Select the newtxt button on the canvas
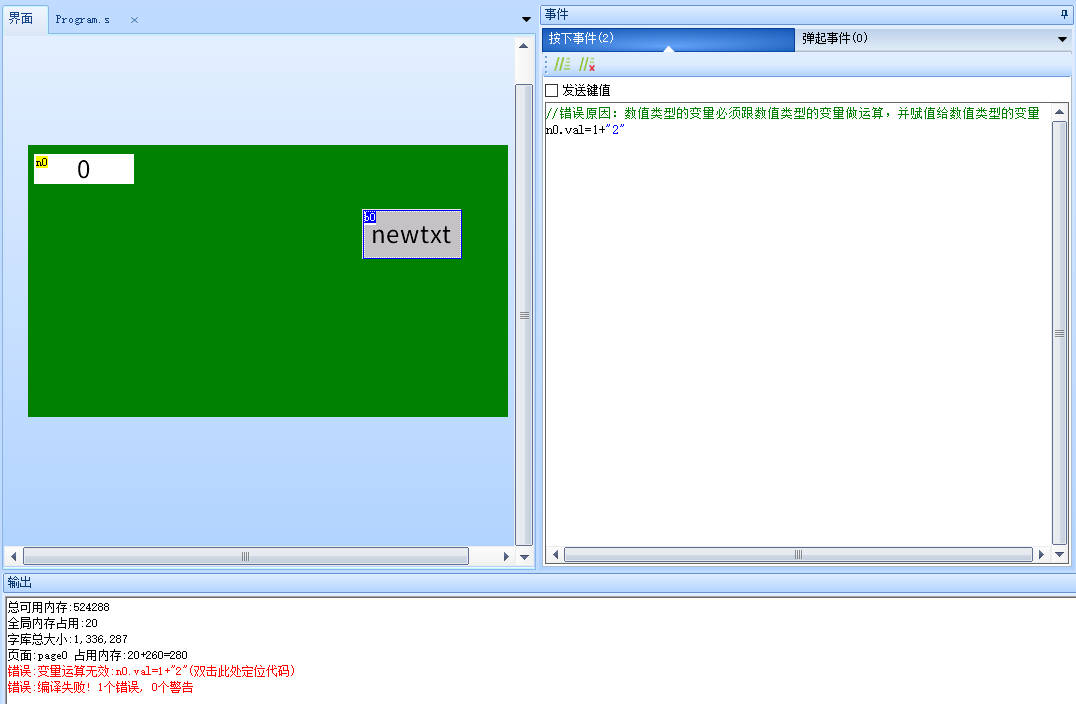The height and width of the screenshot is (704, 1076). coord(411,236)
